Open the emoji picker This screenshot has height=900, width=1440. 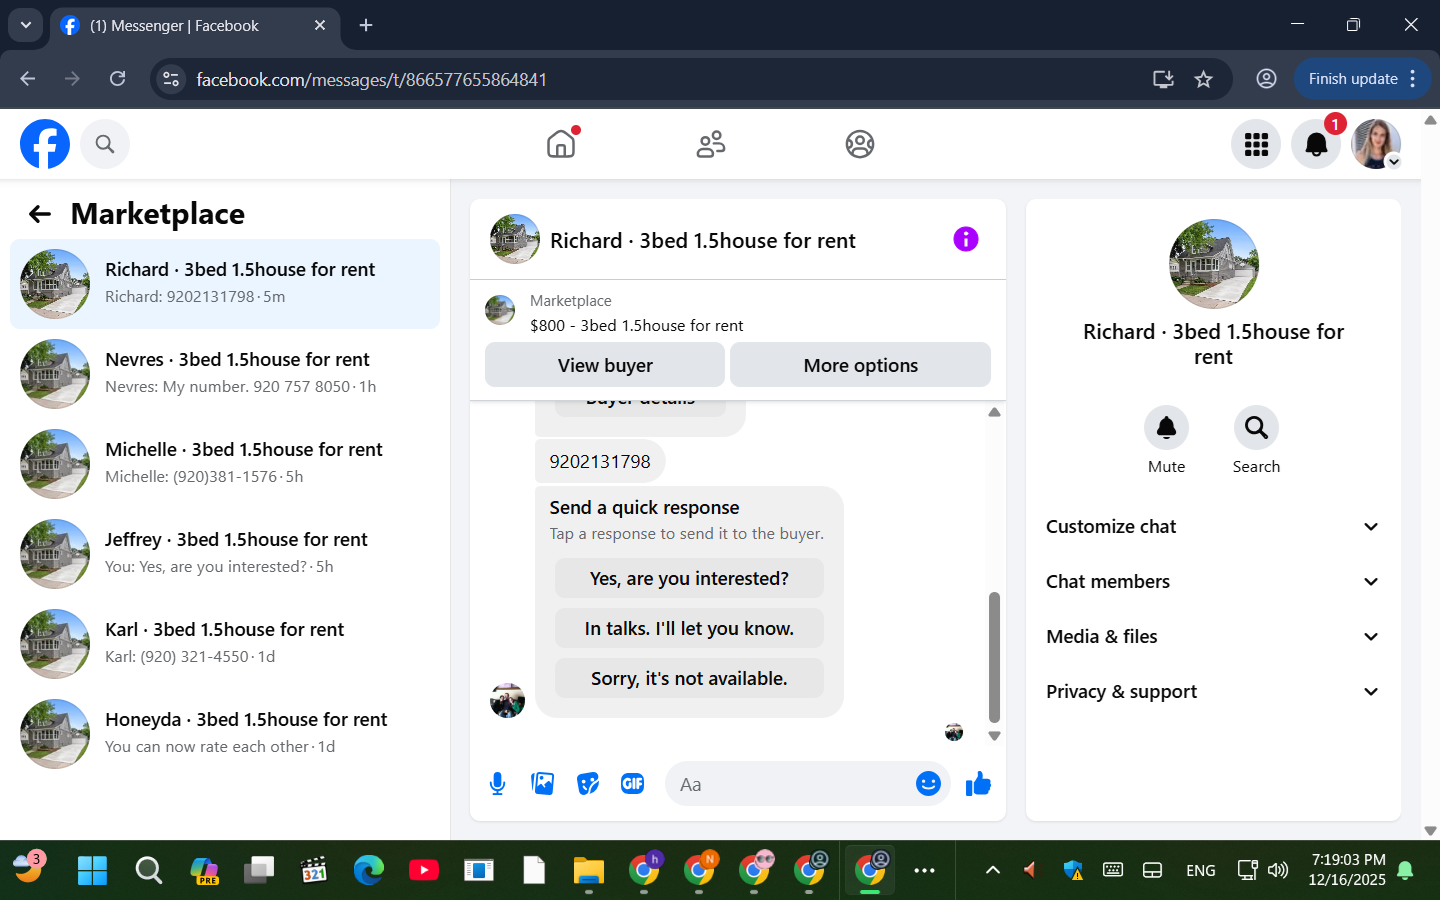tap(928, 784)
